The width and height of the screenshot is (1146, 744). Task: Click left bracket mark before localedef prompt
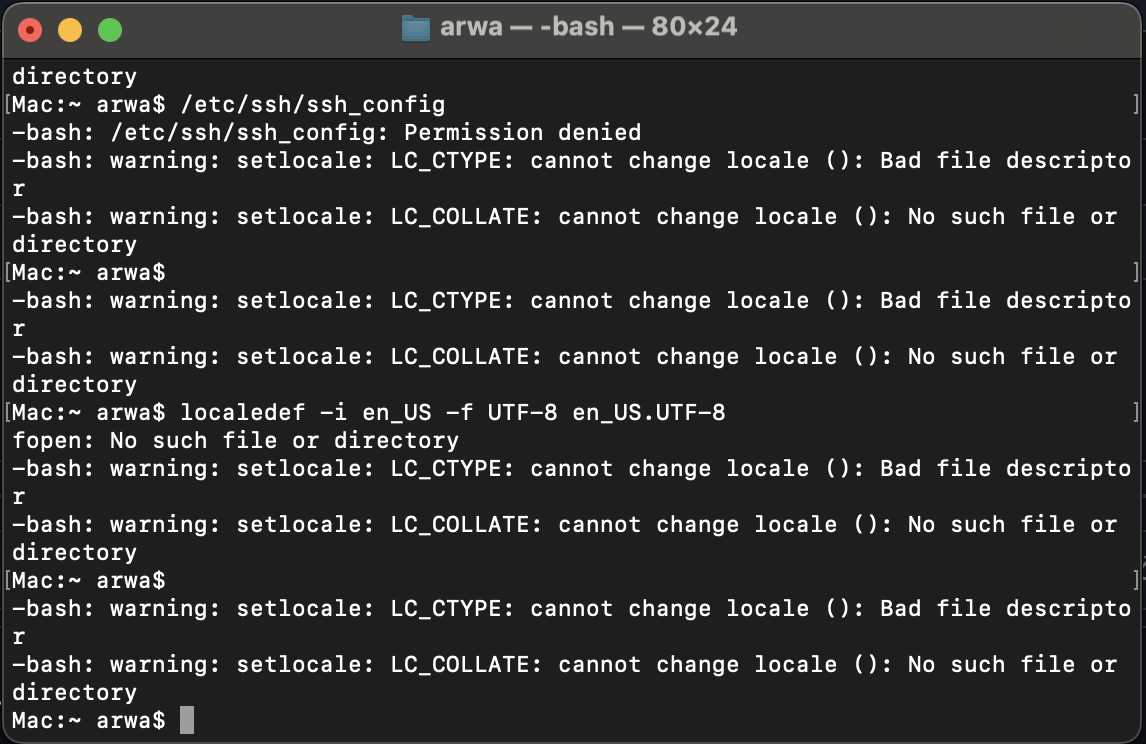[x=8, y=412]
